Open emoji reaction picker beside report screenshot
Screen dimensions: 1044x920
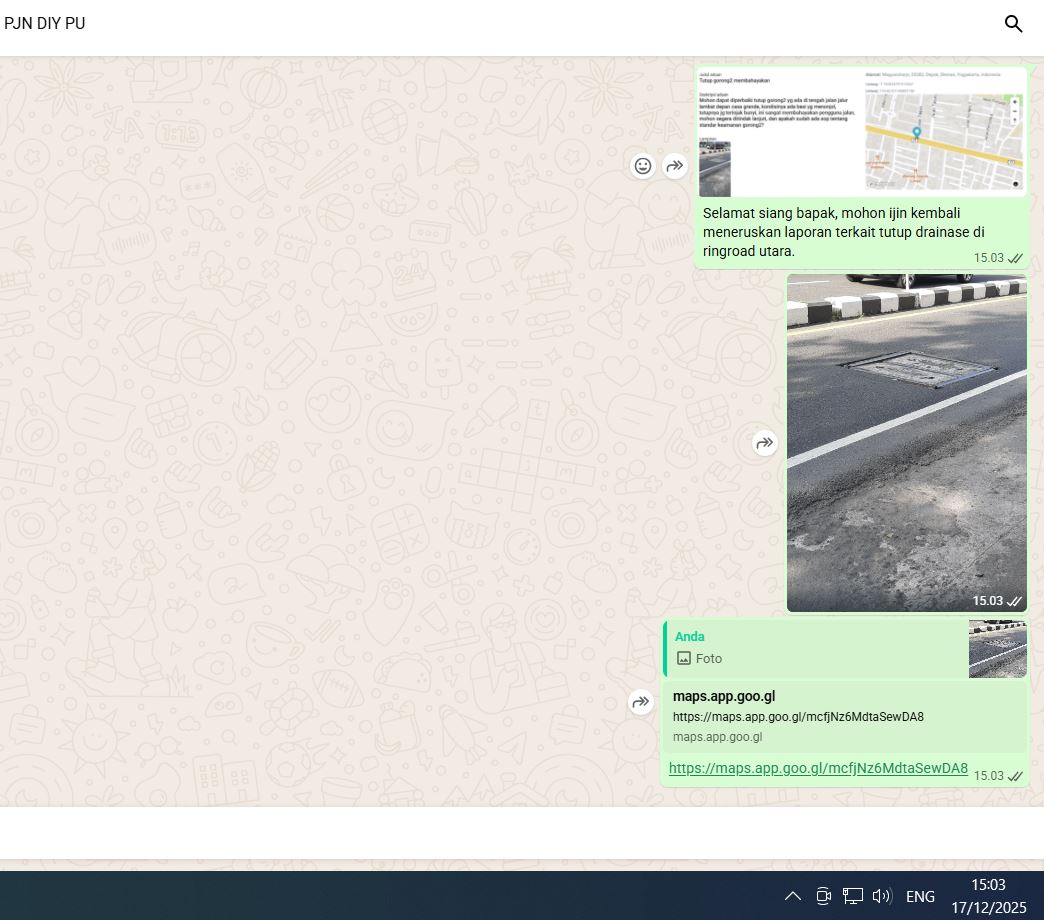643,166
